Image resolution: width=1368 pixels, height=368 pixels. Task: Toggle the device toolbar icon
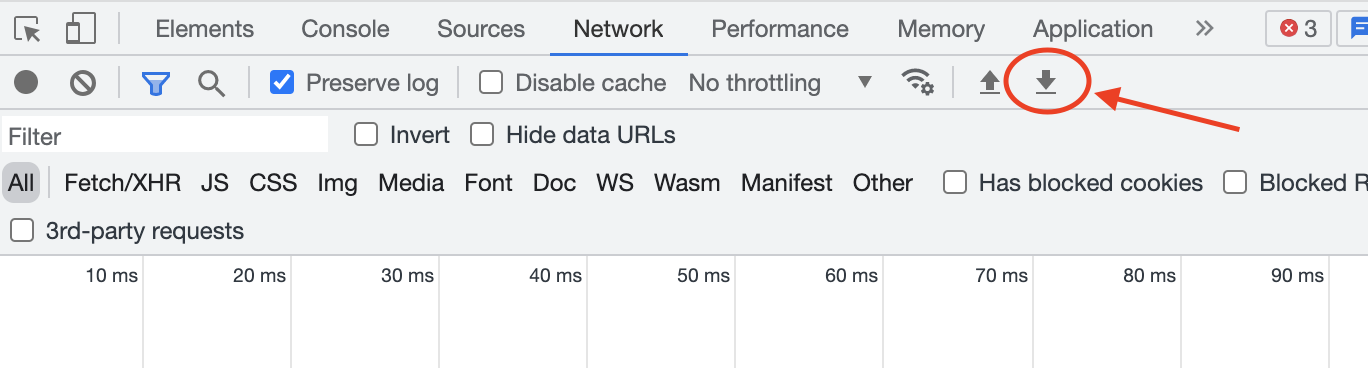[80, 29]
